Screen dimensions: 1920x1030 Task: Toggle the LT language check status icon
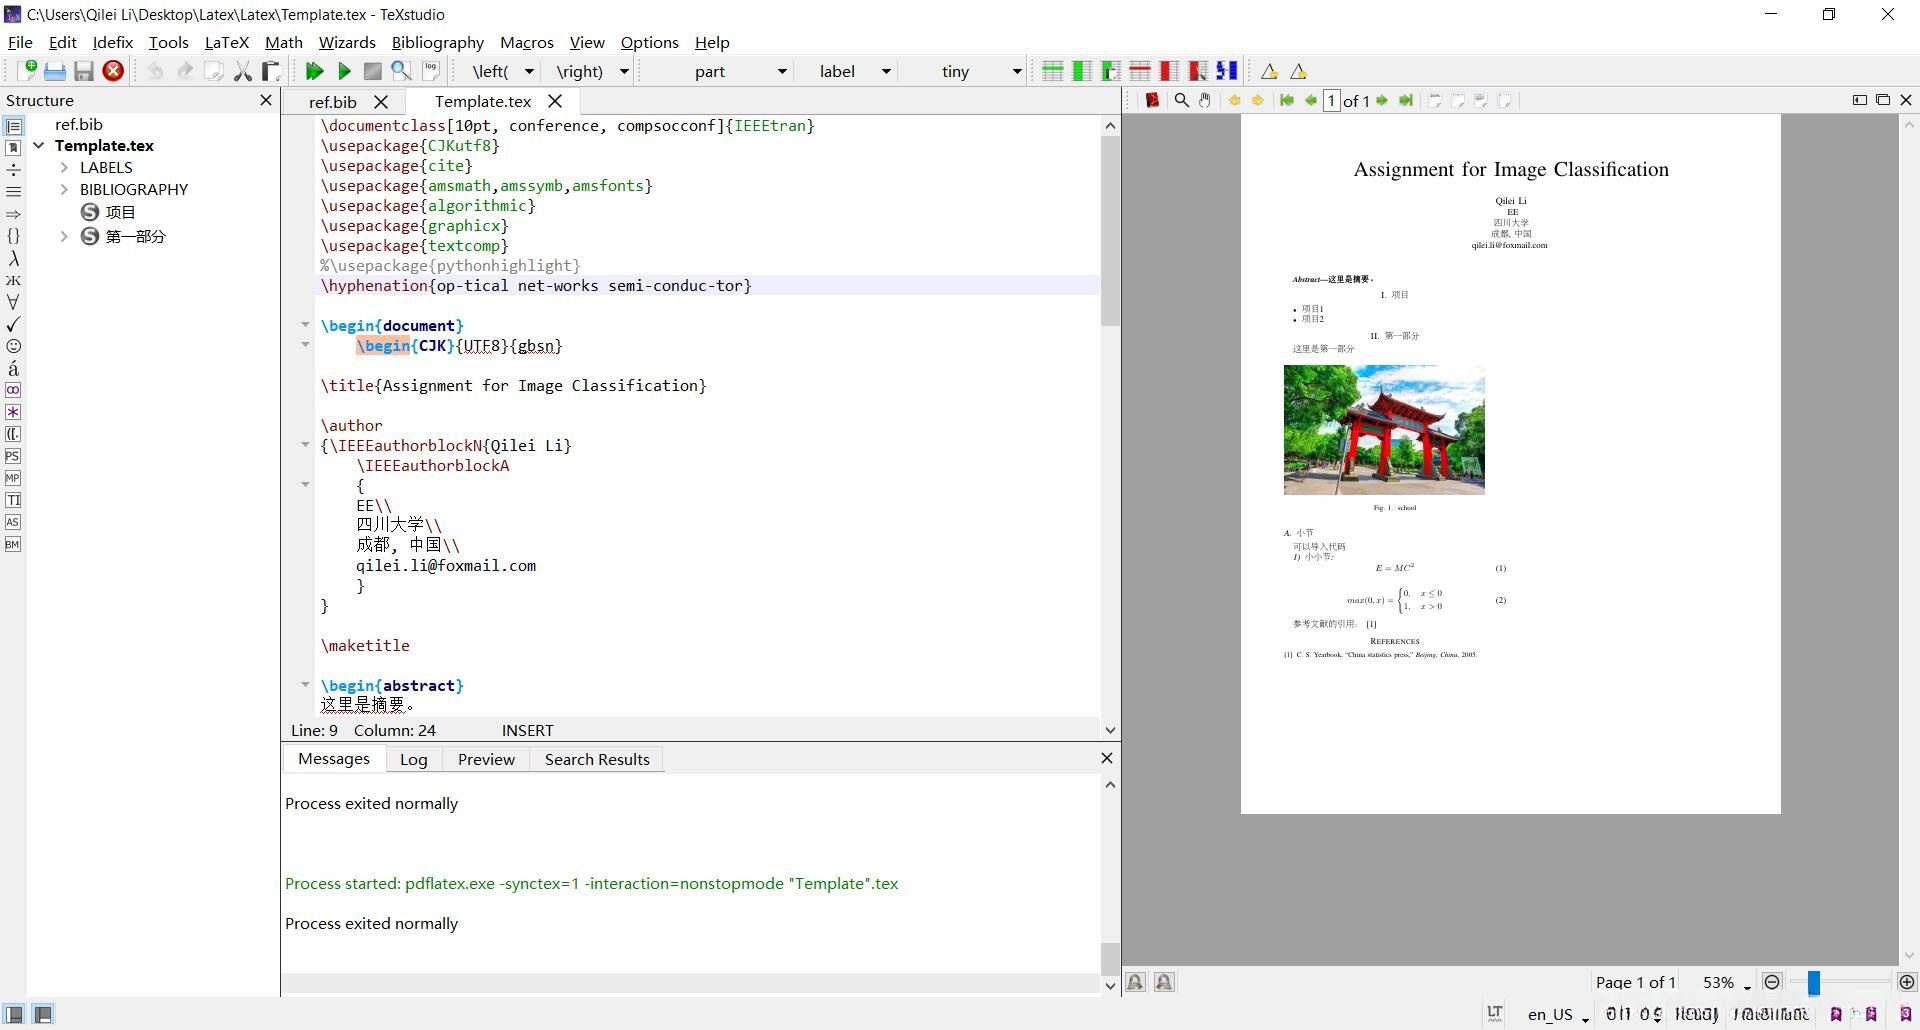1495,1013
